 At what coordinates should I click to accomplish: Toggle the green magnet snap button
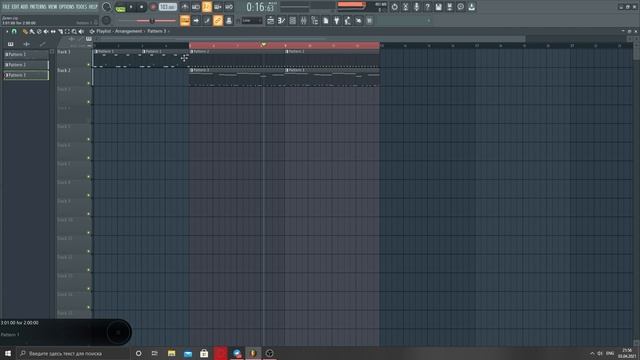pos(14,31)
